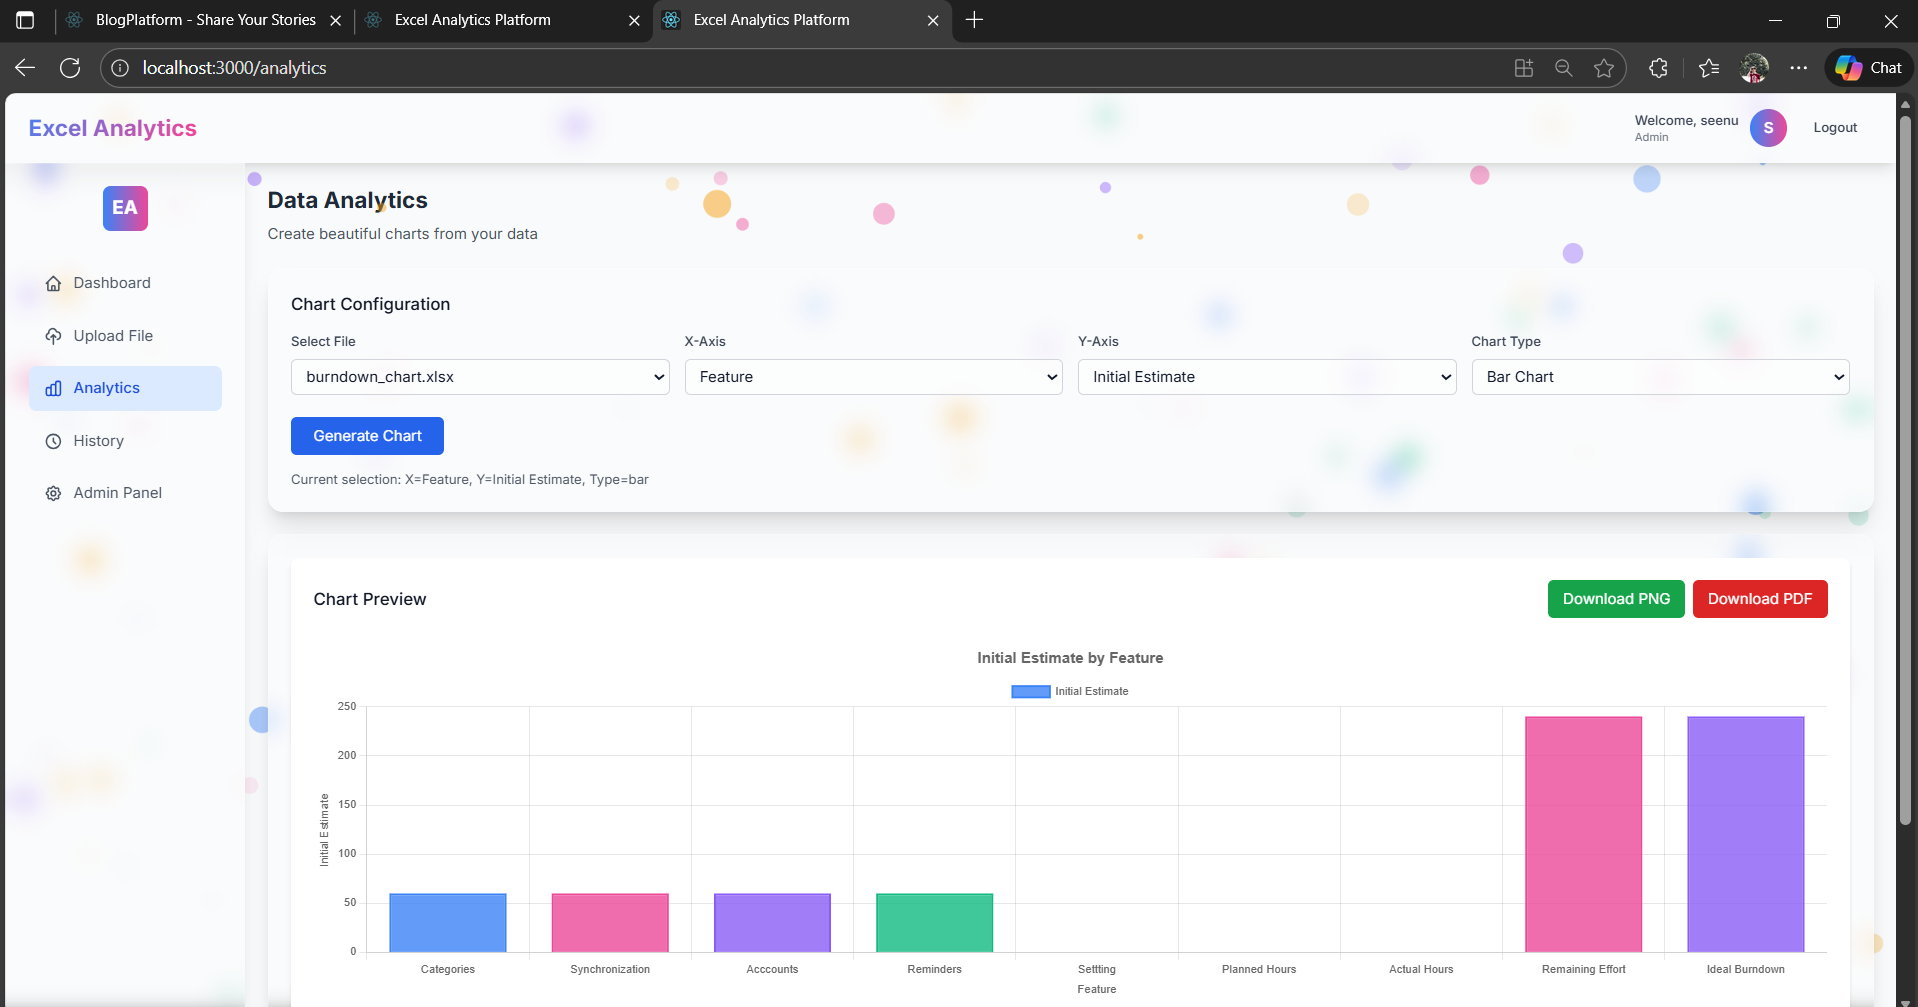The image size is (1918, 1007).
Task: Click the Admin Panel gear icon
Action: [54, 493]
